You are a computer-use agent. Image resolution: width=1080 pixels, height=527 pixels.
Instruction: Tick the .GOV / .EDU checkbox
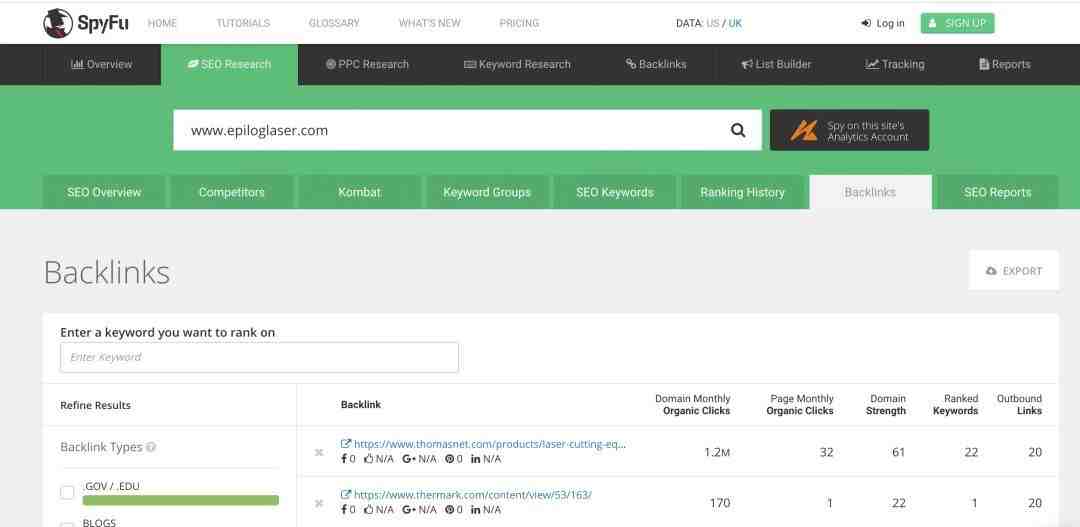tap(67, 493)
